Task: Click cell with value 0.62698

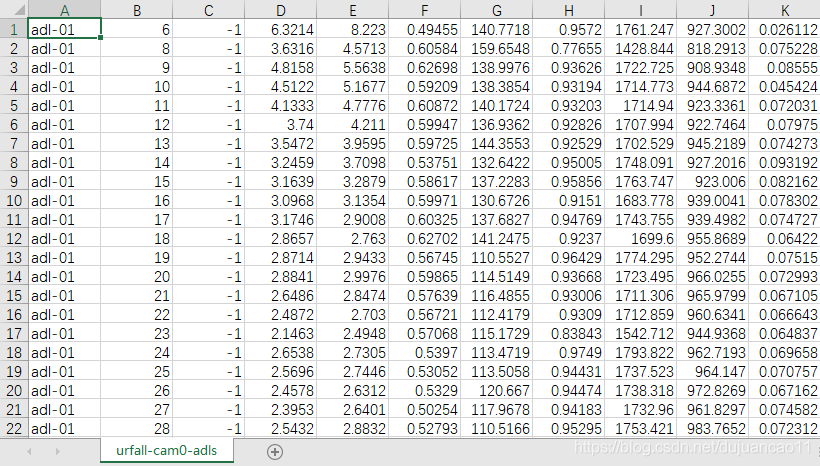Action: pos(424,67)
